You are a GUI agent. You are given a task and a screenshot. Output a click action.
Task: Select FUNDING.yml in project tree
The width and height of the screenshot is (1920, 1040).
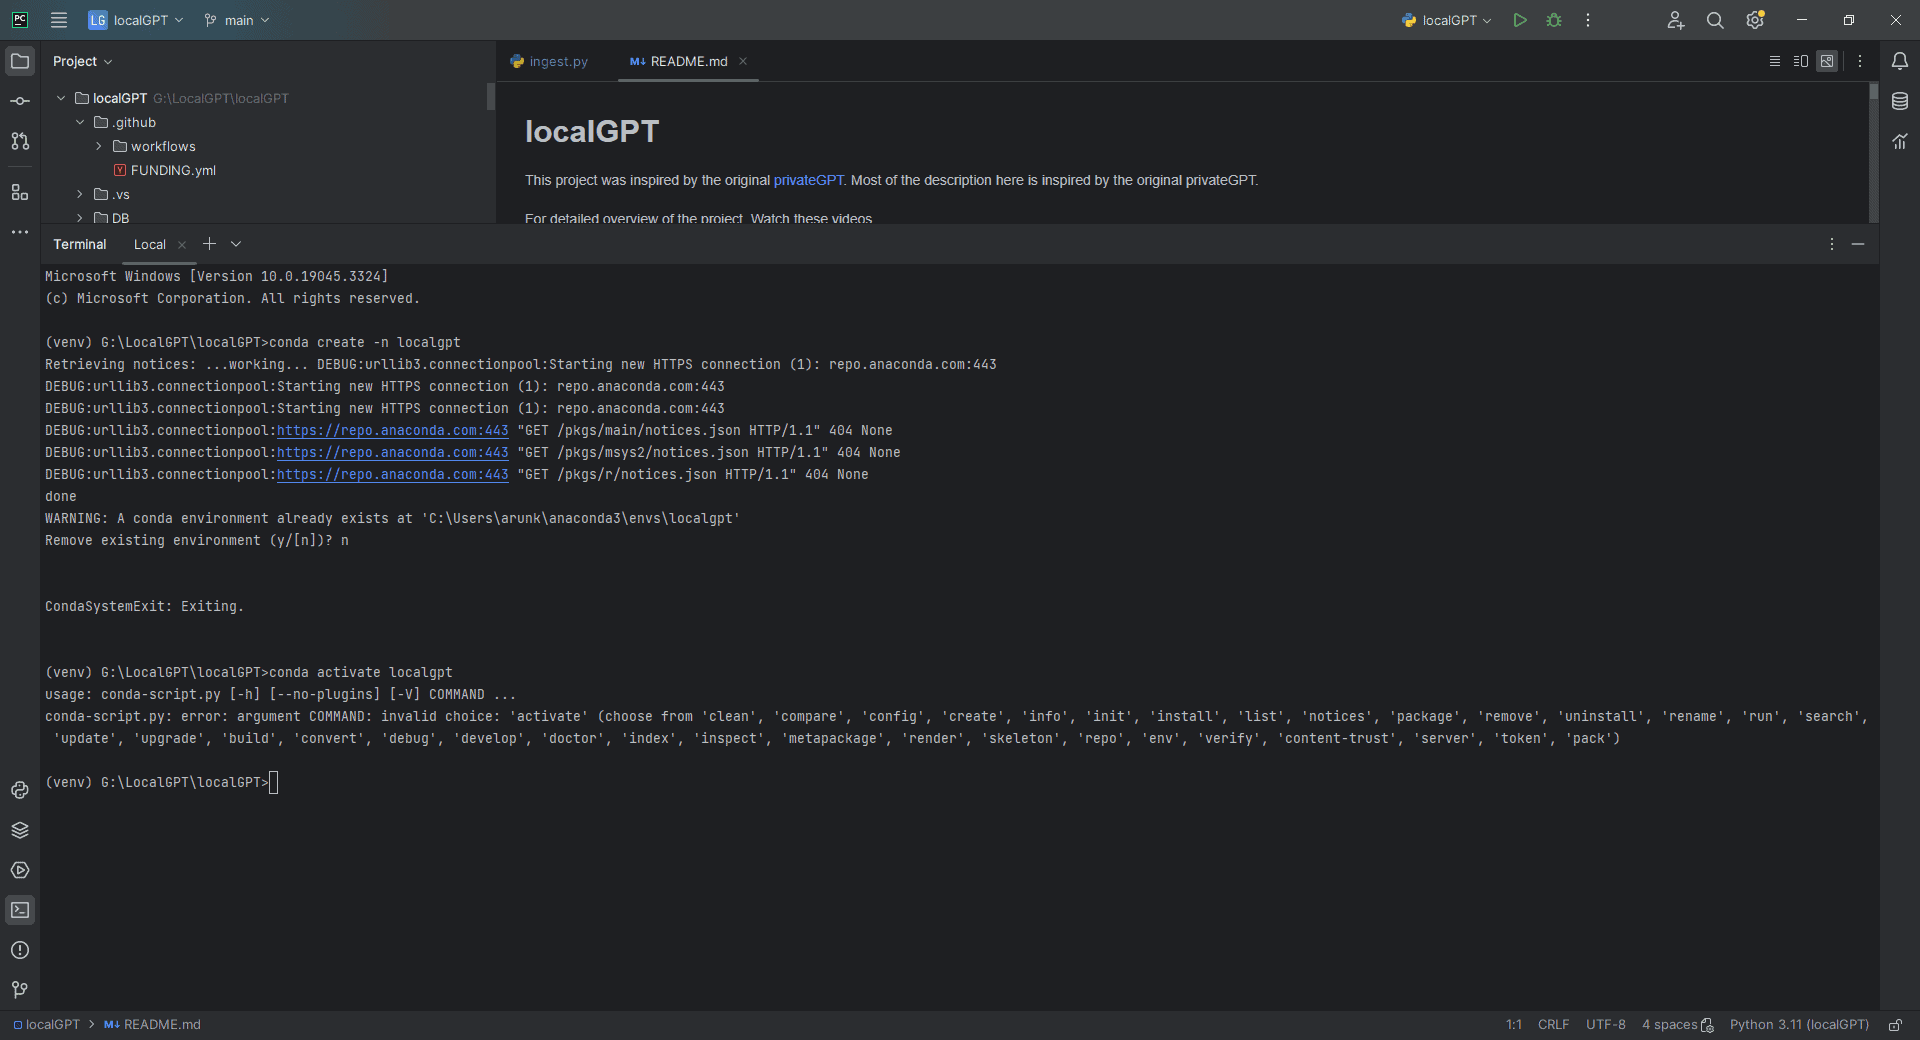173,170
